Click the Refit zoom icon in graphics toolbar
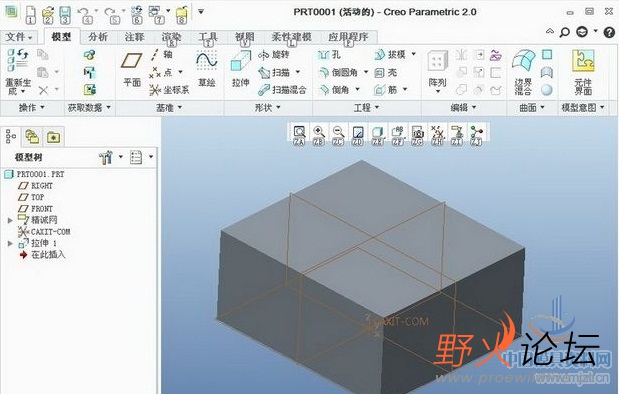The height and width of the screenshot is (394, 619). coord(299,132)
